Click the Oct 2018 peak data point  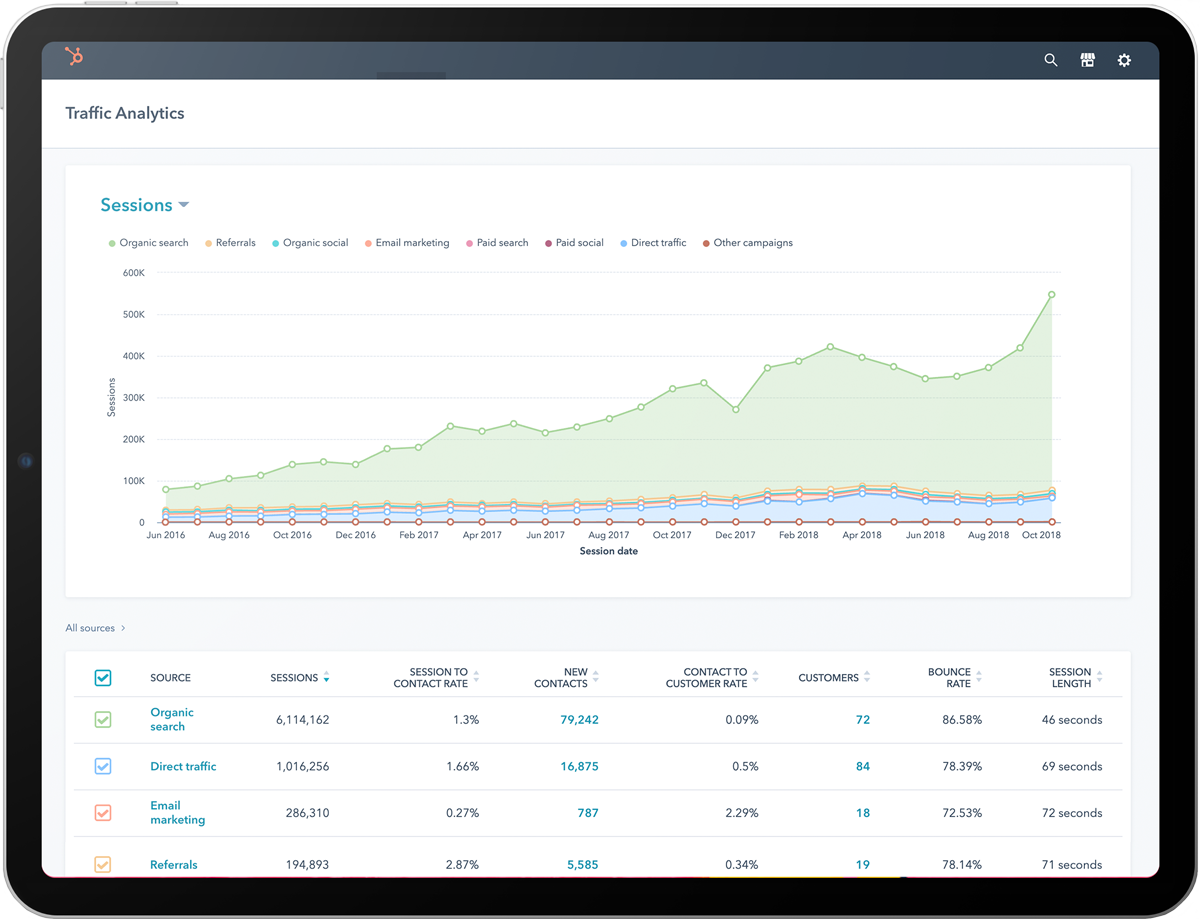click(1051, 295)
